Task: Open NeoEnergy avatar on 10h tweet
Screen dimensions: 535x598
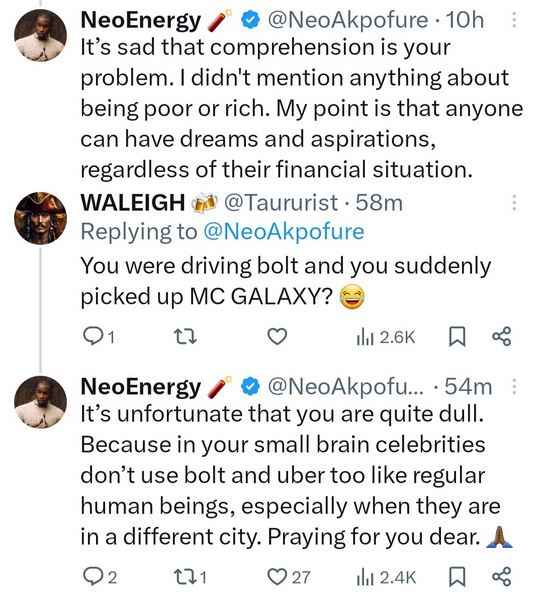Action: coord(40,35)
